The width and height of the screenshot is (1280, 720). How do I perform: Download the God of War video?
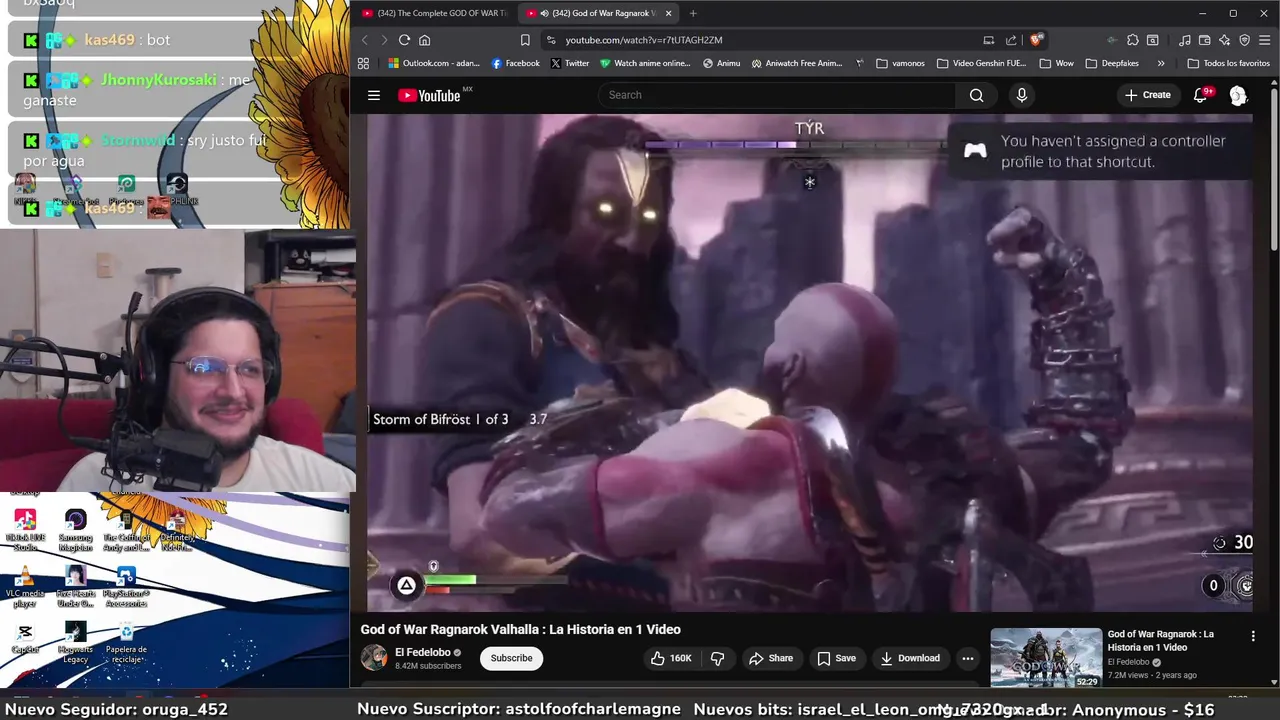[910, 658]
